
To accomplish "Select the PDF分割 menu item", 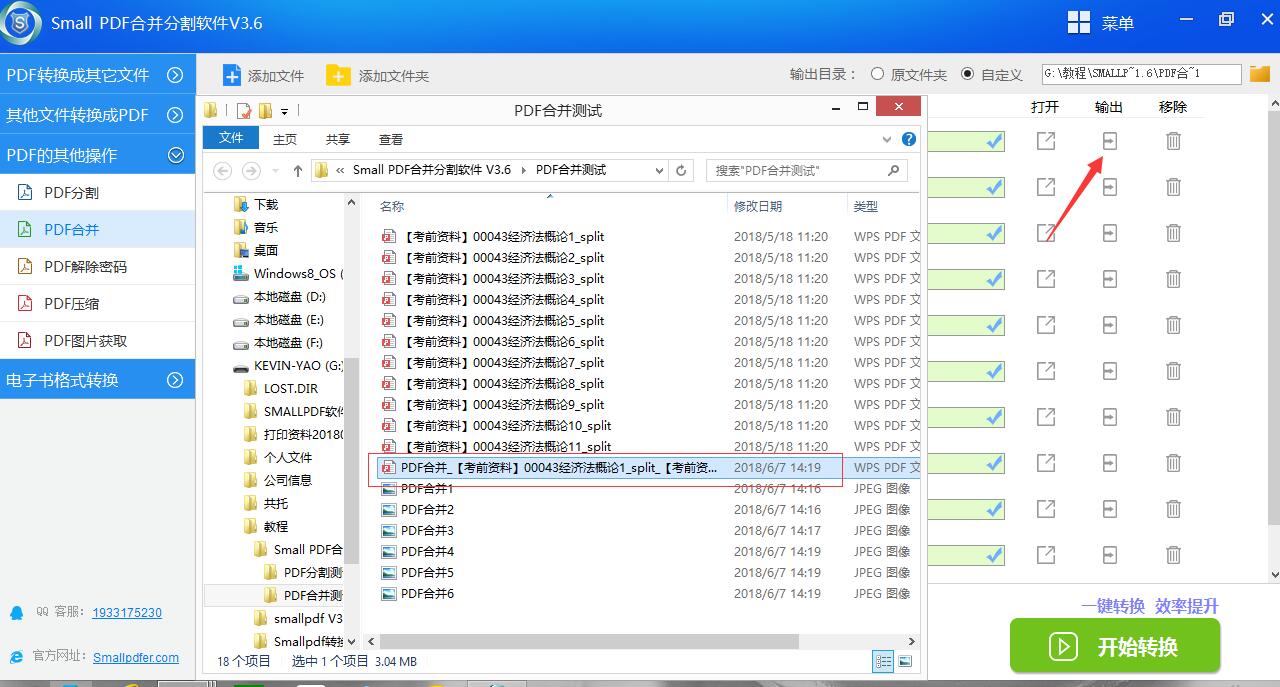I will [x=97, y=192].
